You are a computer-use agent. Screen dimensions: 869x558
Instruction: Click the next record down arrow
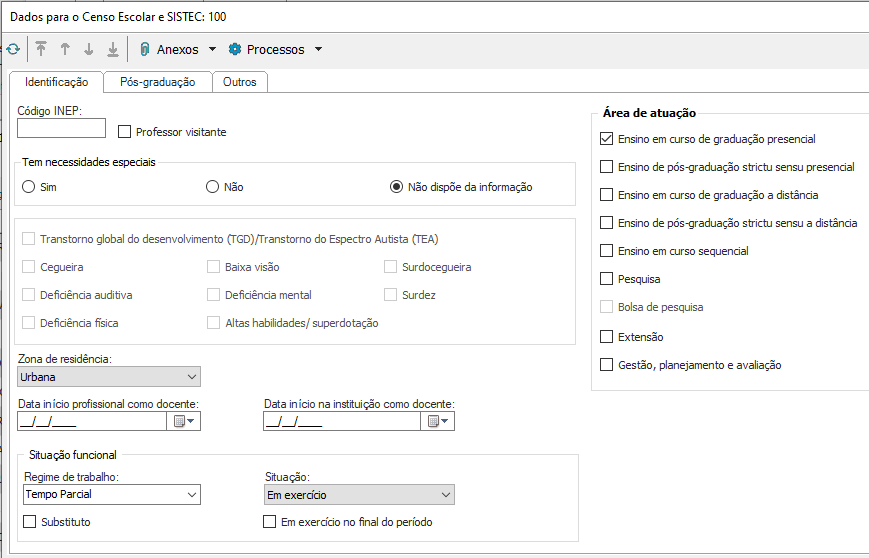coord(89,49)
